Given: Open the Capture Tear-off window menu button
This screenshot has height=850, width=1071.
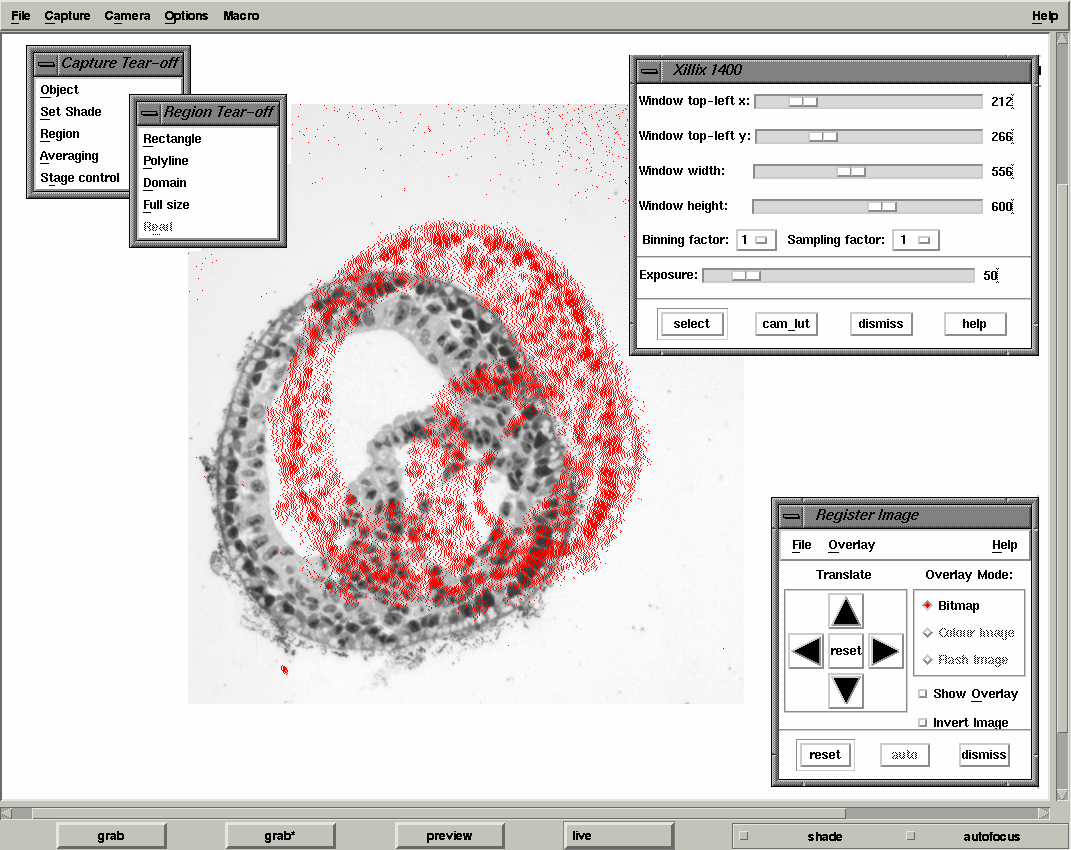Looking at the screenshot, I should pyautogui.click(x=46, y=64).
